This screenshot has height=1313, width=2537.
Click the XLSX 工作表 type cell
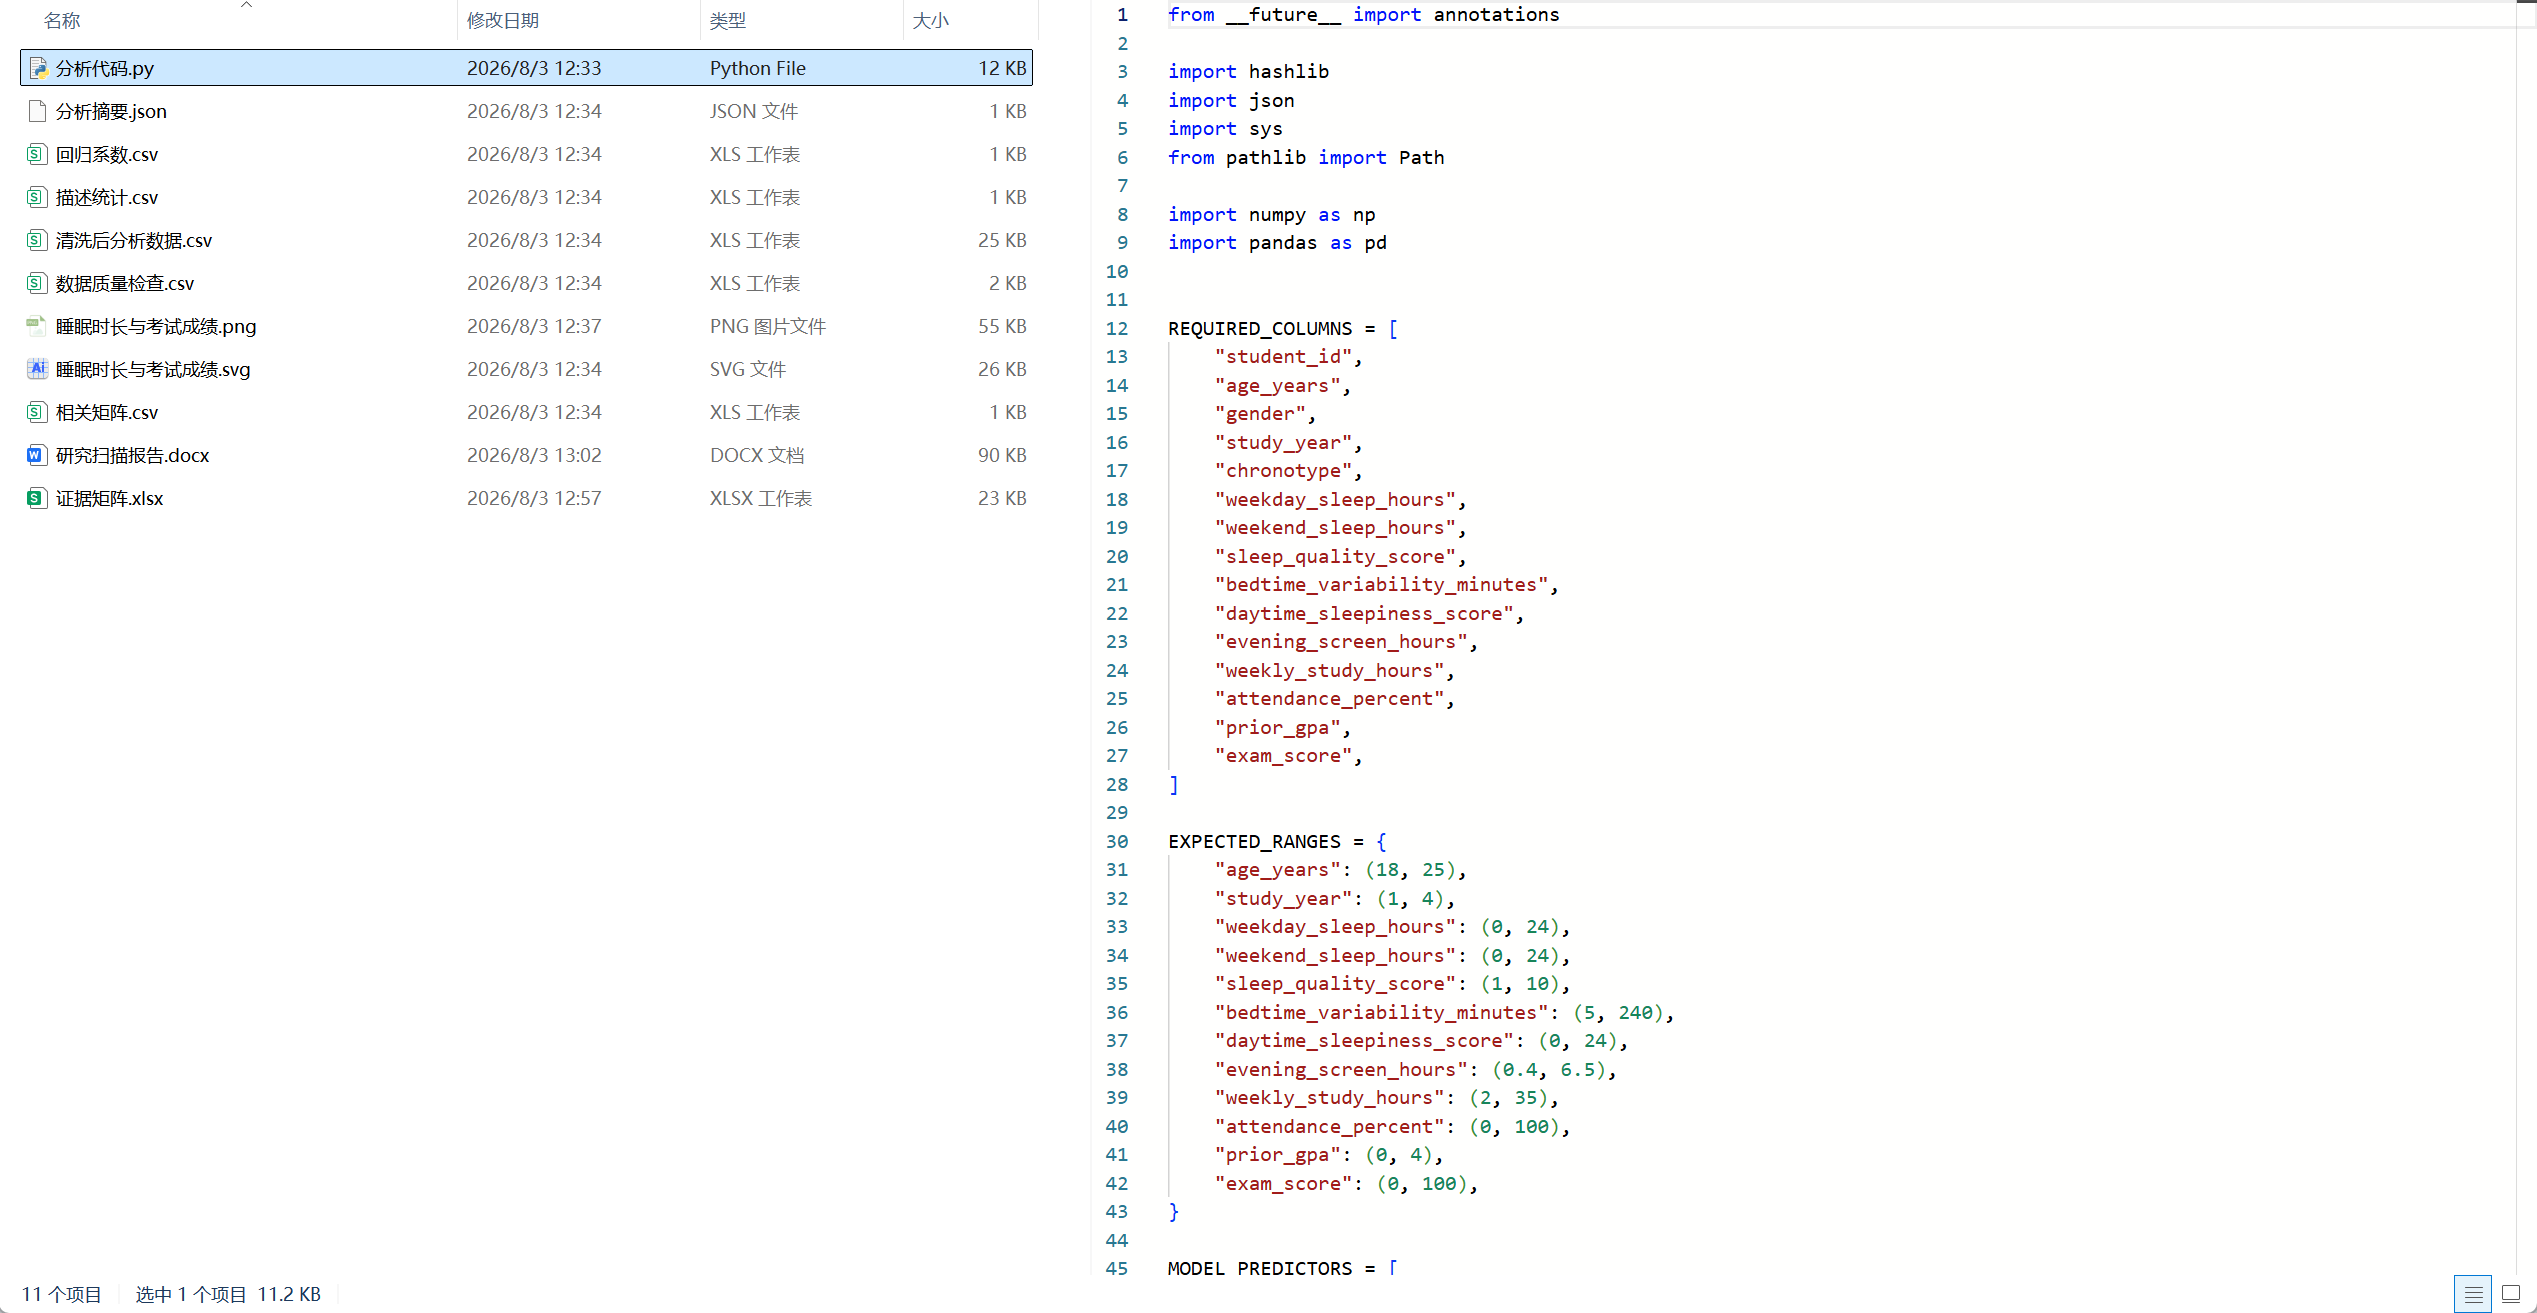tap(761, 498)
